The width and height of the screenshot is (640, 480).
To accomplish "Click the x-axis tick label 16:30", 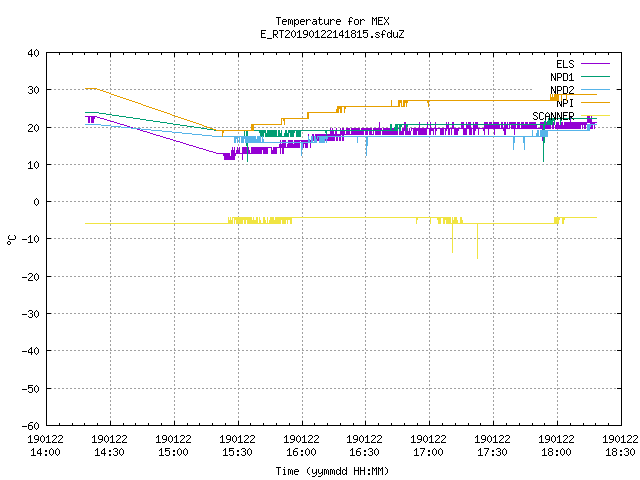I will (x=364, y=452).
